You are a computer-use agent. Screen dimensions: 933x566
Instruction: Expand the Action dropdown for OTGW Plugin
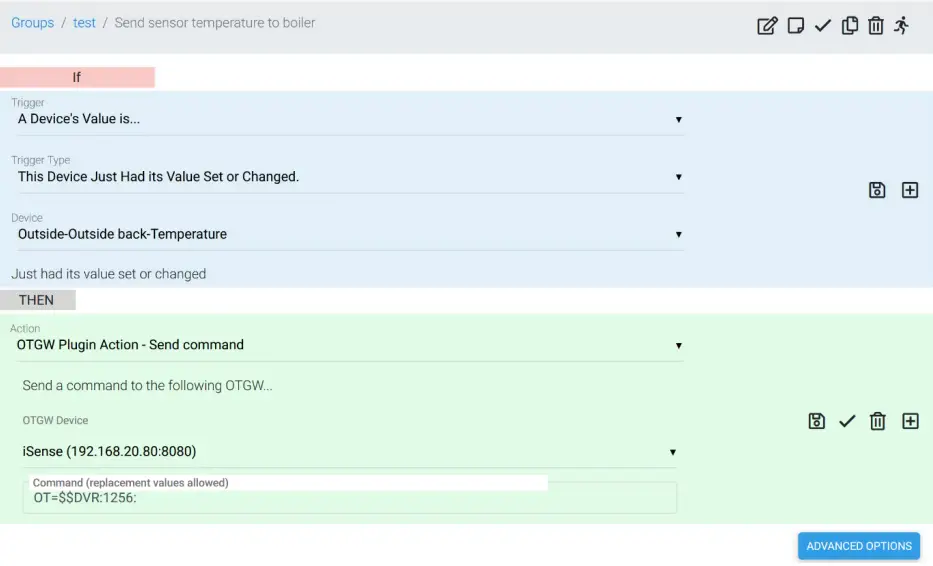(350, 345)
